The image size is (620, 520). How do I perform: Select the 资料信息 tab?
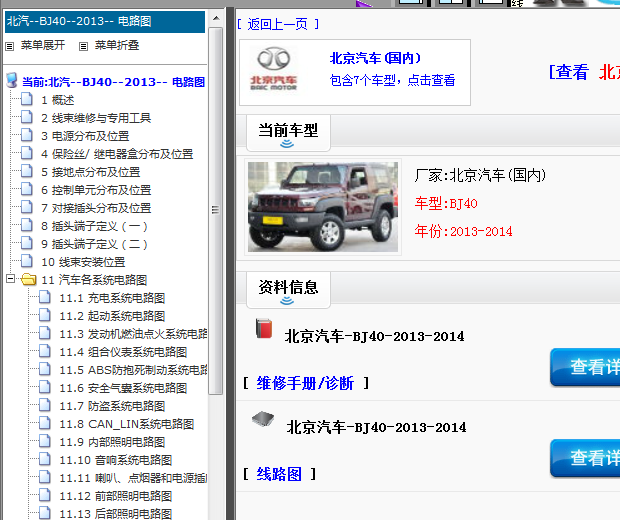coord(288,290)
